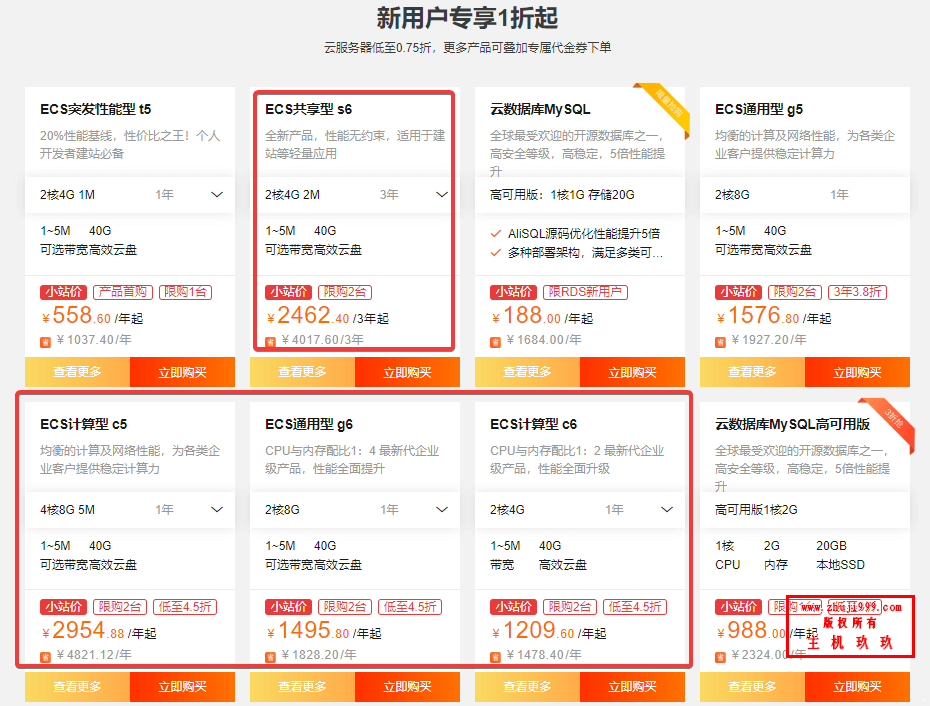
Task: Expand the 2核4G 1M dropdown of t5
Action: (130, 195)
